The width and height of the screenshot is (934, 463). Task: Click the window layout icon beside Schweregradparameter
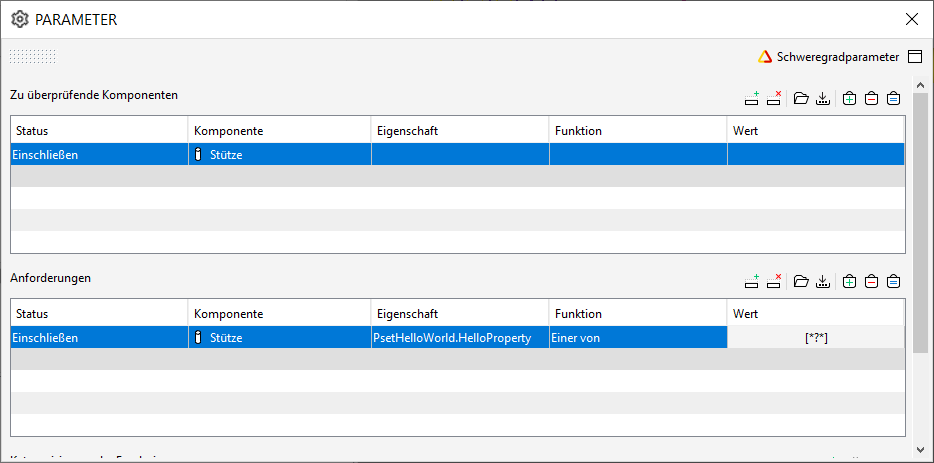point(914,57)
